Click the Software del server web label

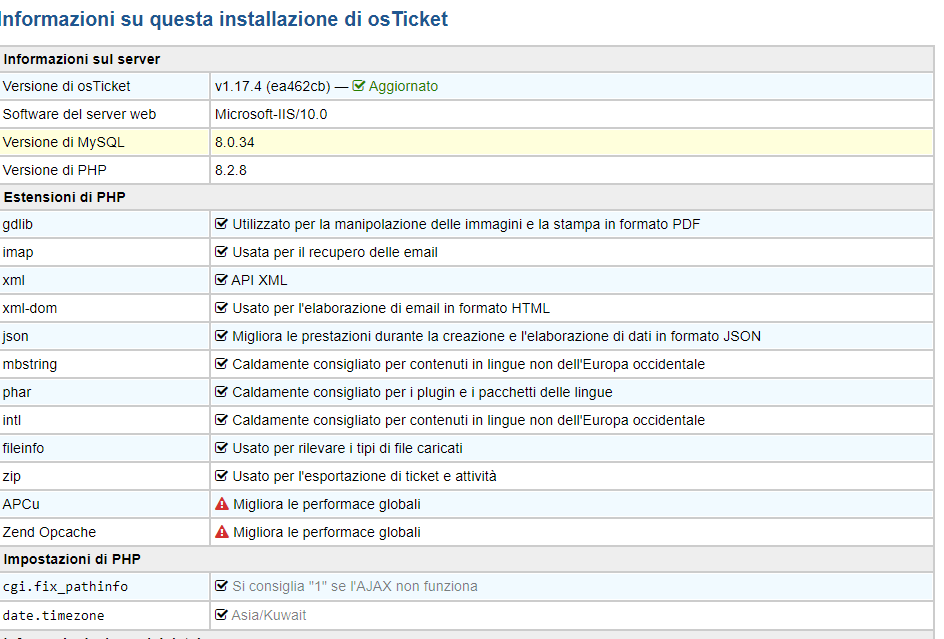tap(79, 114)
